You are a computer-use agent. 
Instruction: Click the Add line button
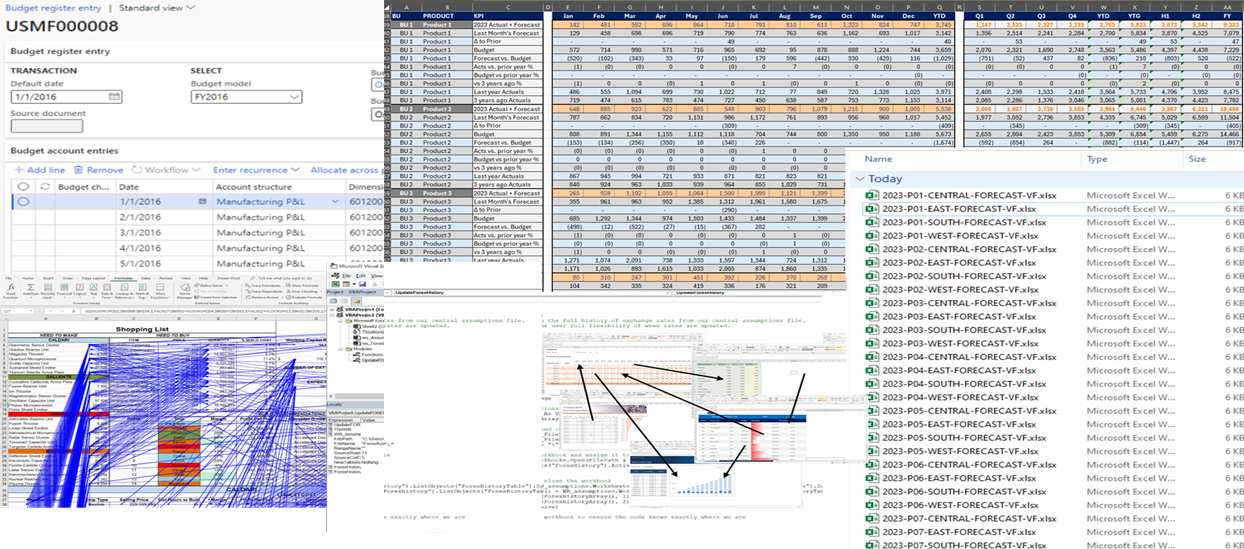pos(40,170)
